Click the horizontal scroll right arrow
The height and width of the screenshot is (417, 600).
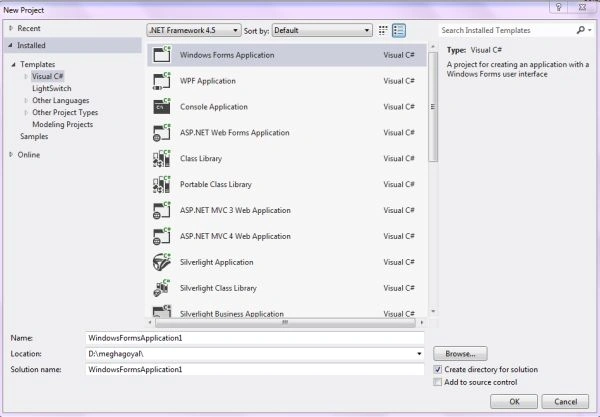point(422,323)
